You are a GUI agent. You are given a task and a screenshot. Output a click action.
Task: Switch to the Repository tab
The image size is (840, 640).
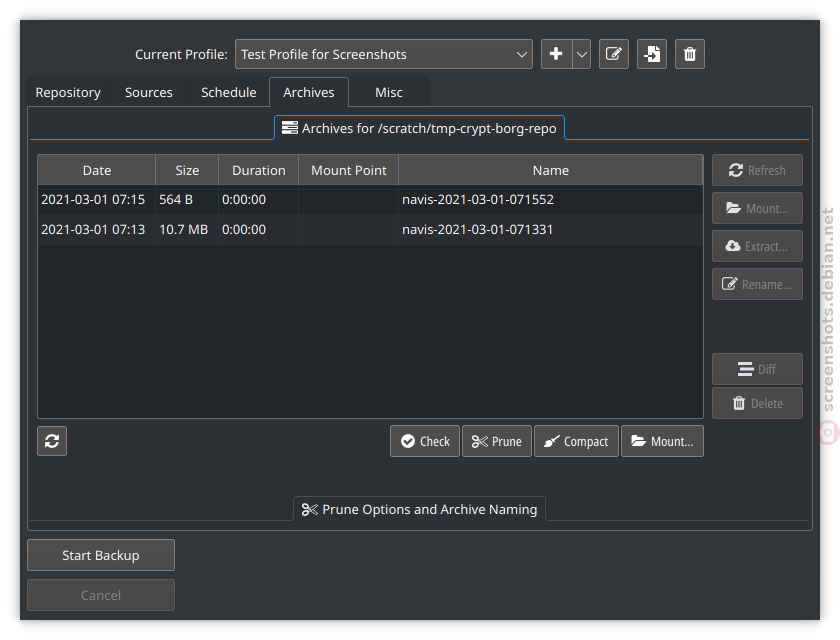[x=68, y=92]
